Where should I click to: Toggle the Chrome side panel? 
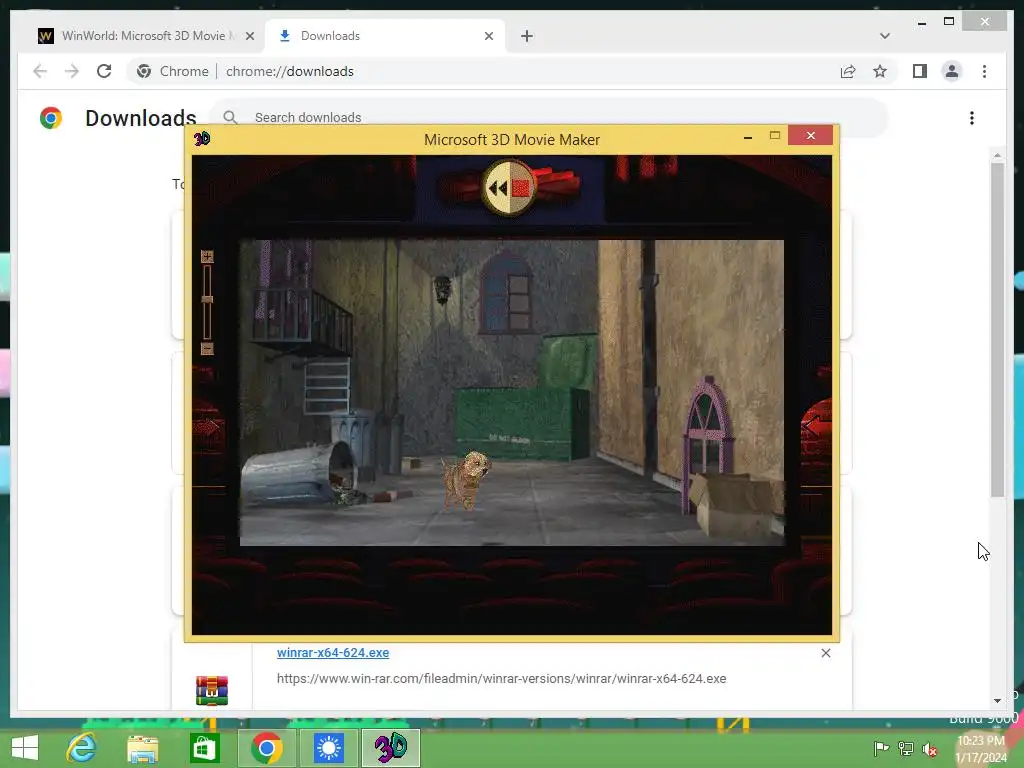click(x=920, y=71)
